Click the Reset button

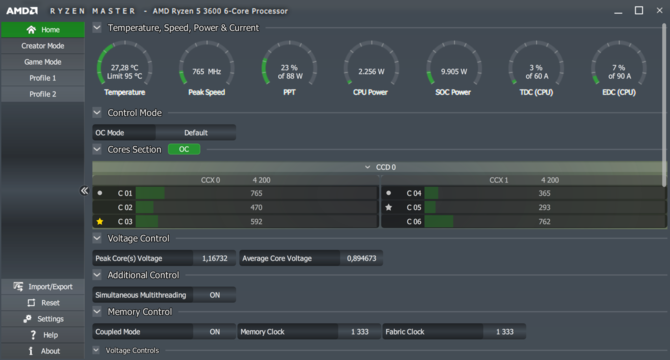pos(43,303)
